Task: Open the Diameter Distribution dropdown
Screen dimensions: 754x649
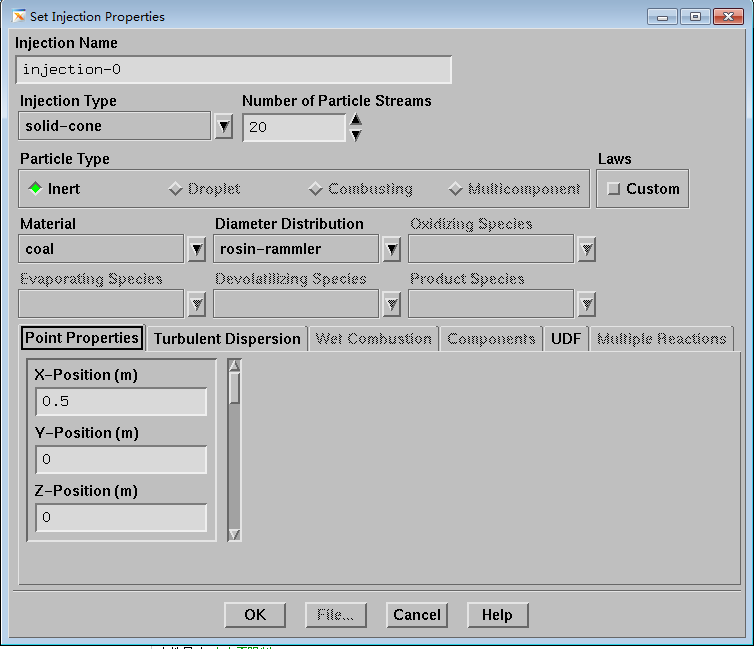Action: (392, 249)
